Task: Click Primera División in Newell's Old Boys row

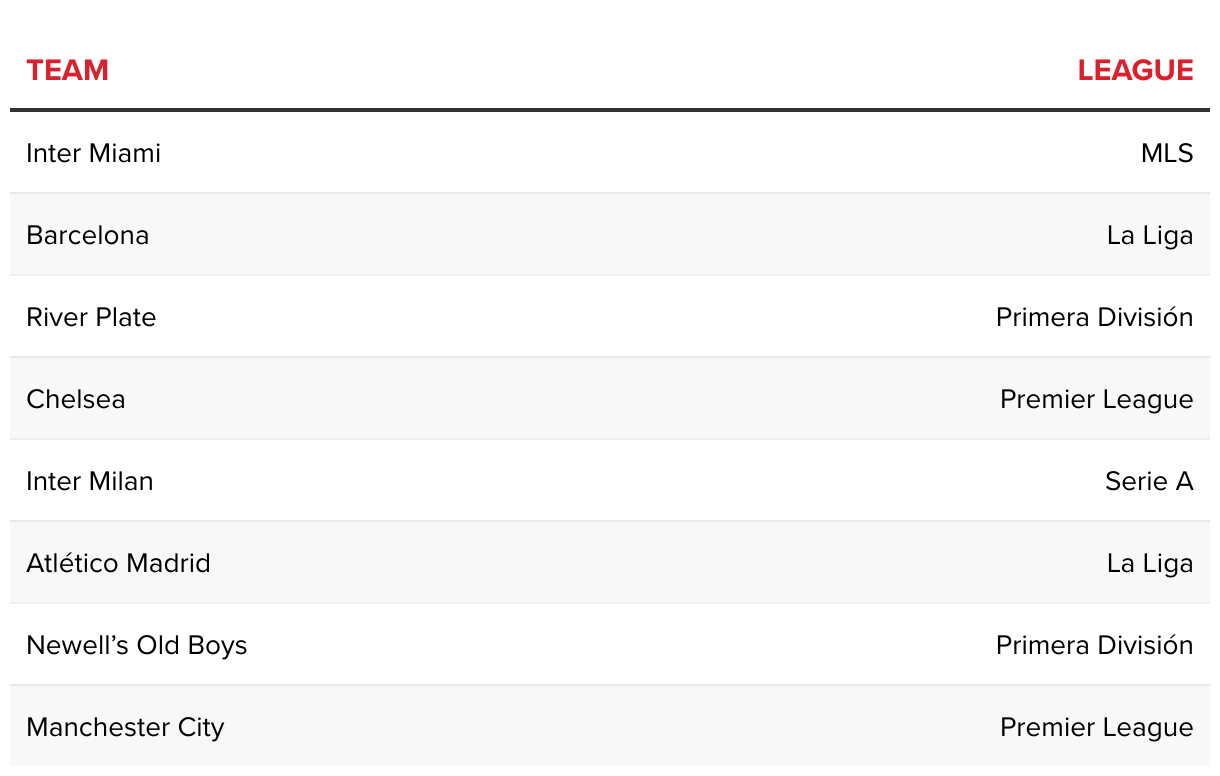Action: coord(1094,645)
